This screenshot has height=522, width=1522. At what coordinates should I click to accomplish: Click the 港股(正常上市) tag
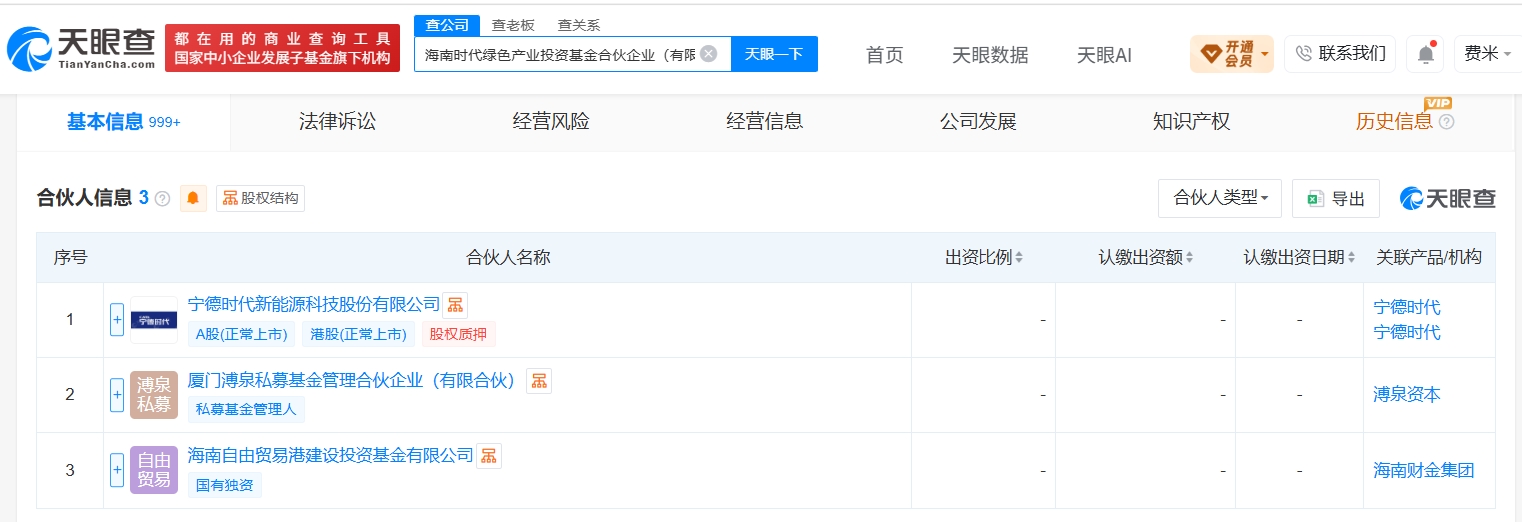click(358, 334)
